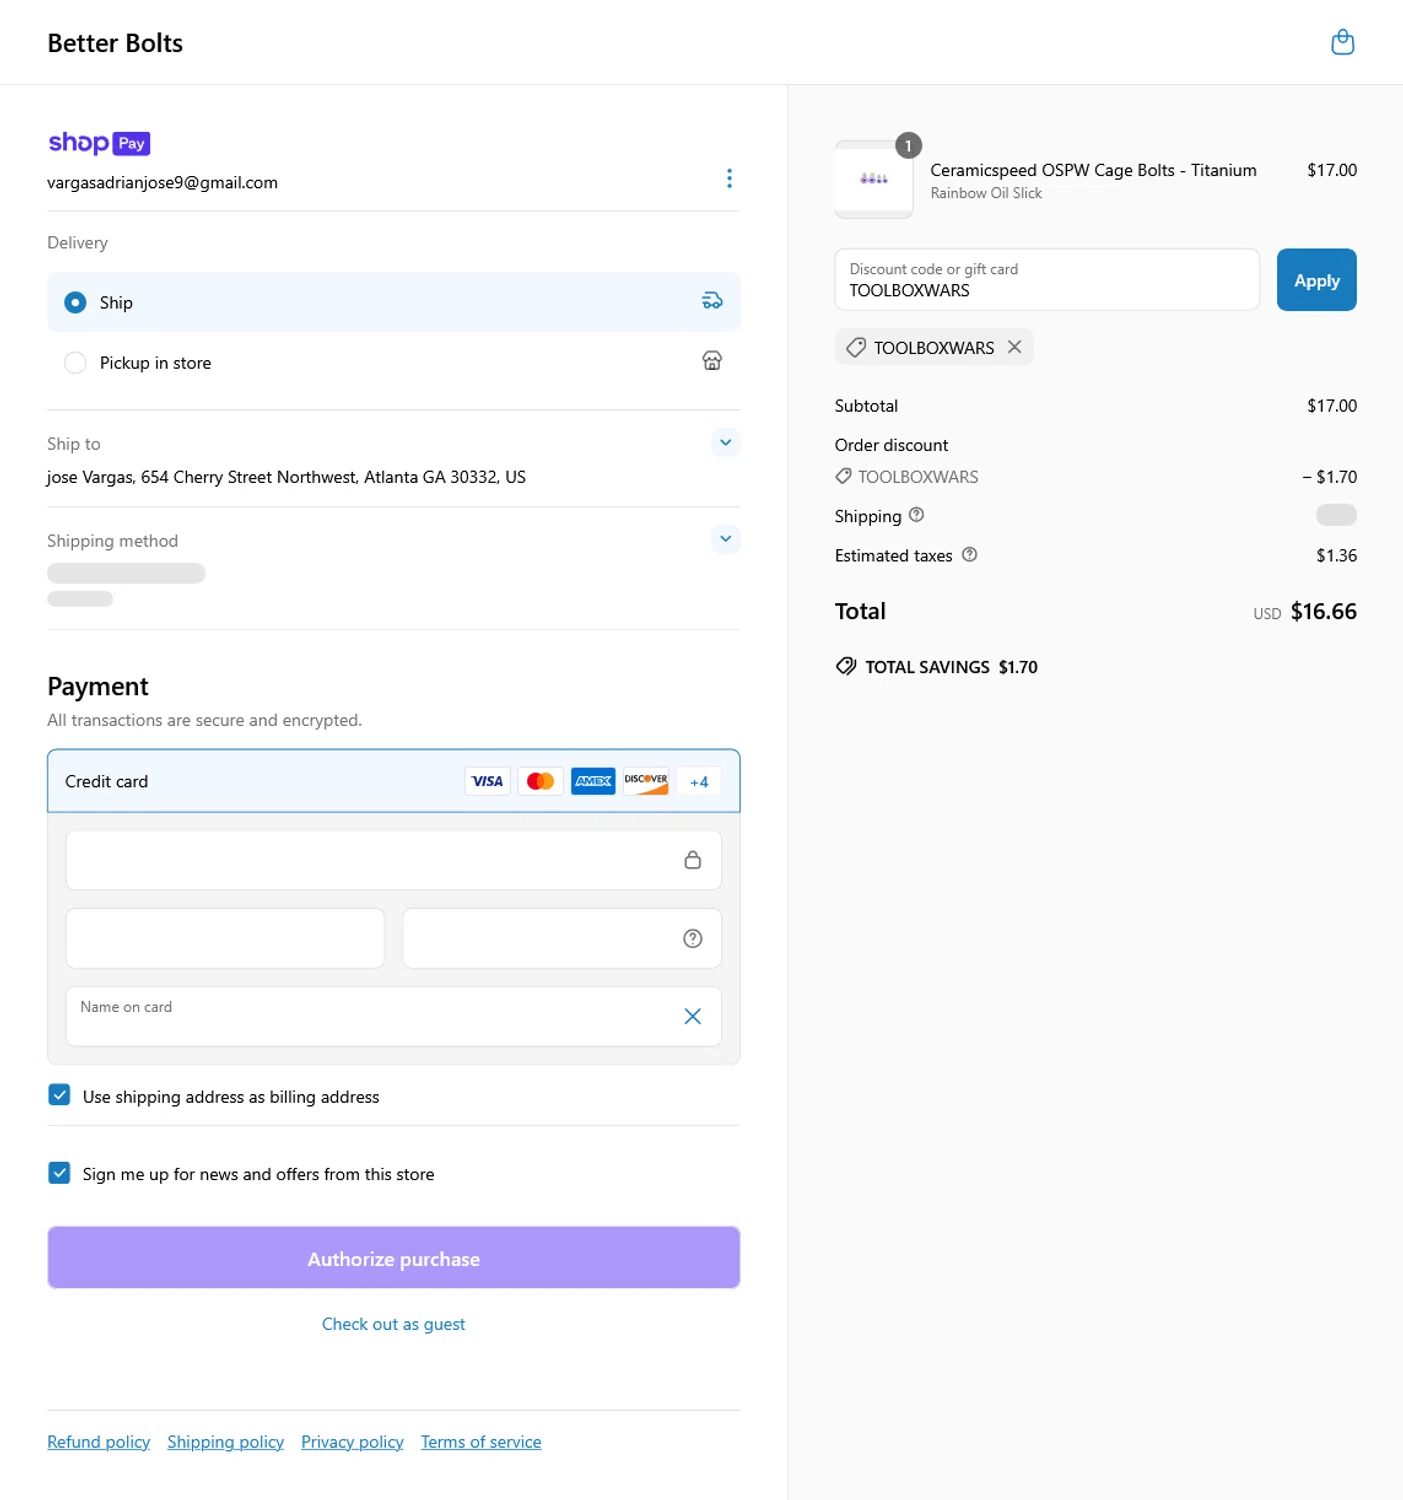
Task: Click the Discover card logo
Action: (x=646, y=781)
